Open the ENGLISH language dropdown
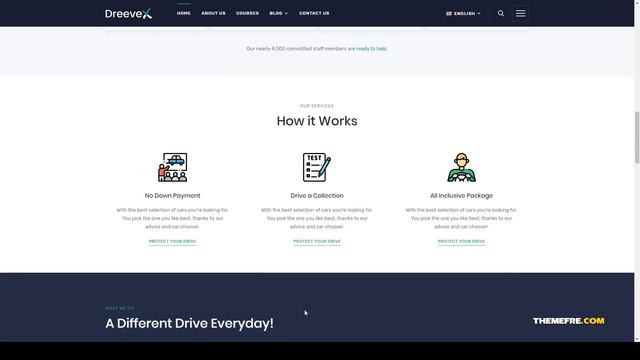The image size is (640, 360). (x=463, y=13)
